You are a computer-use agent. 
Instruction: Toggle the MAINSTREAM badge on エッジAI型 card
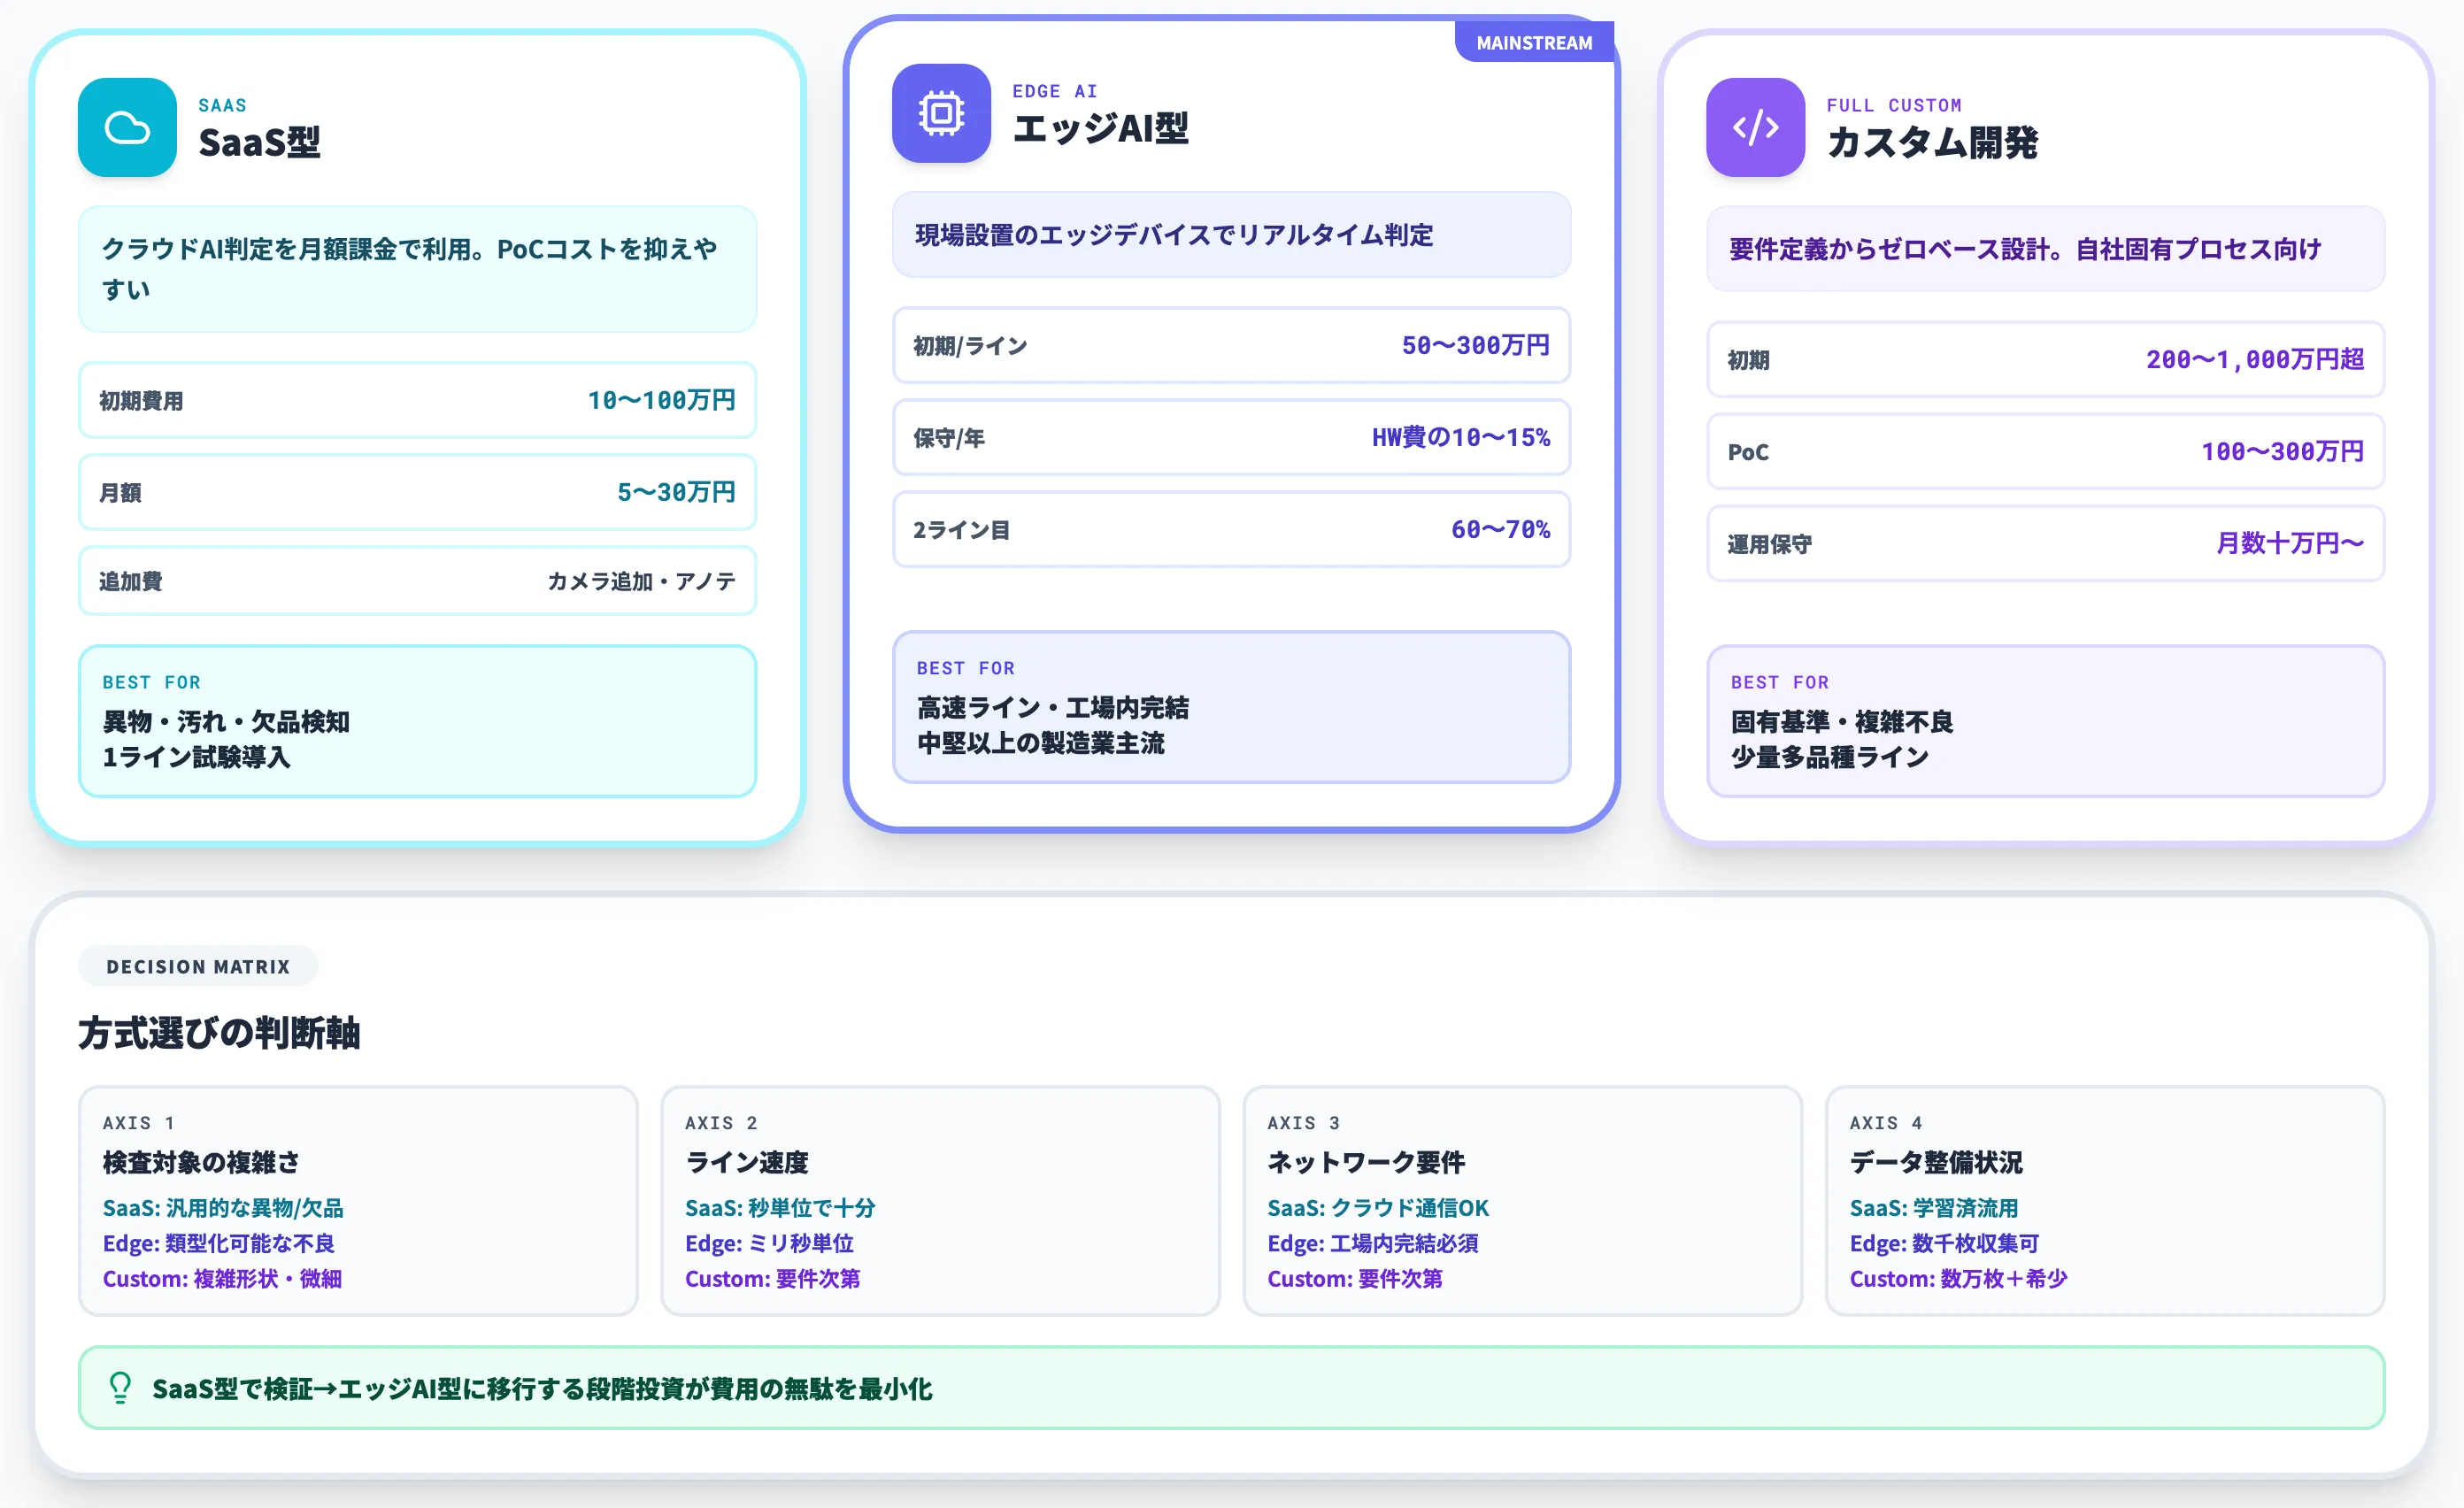(1534, 43)
